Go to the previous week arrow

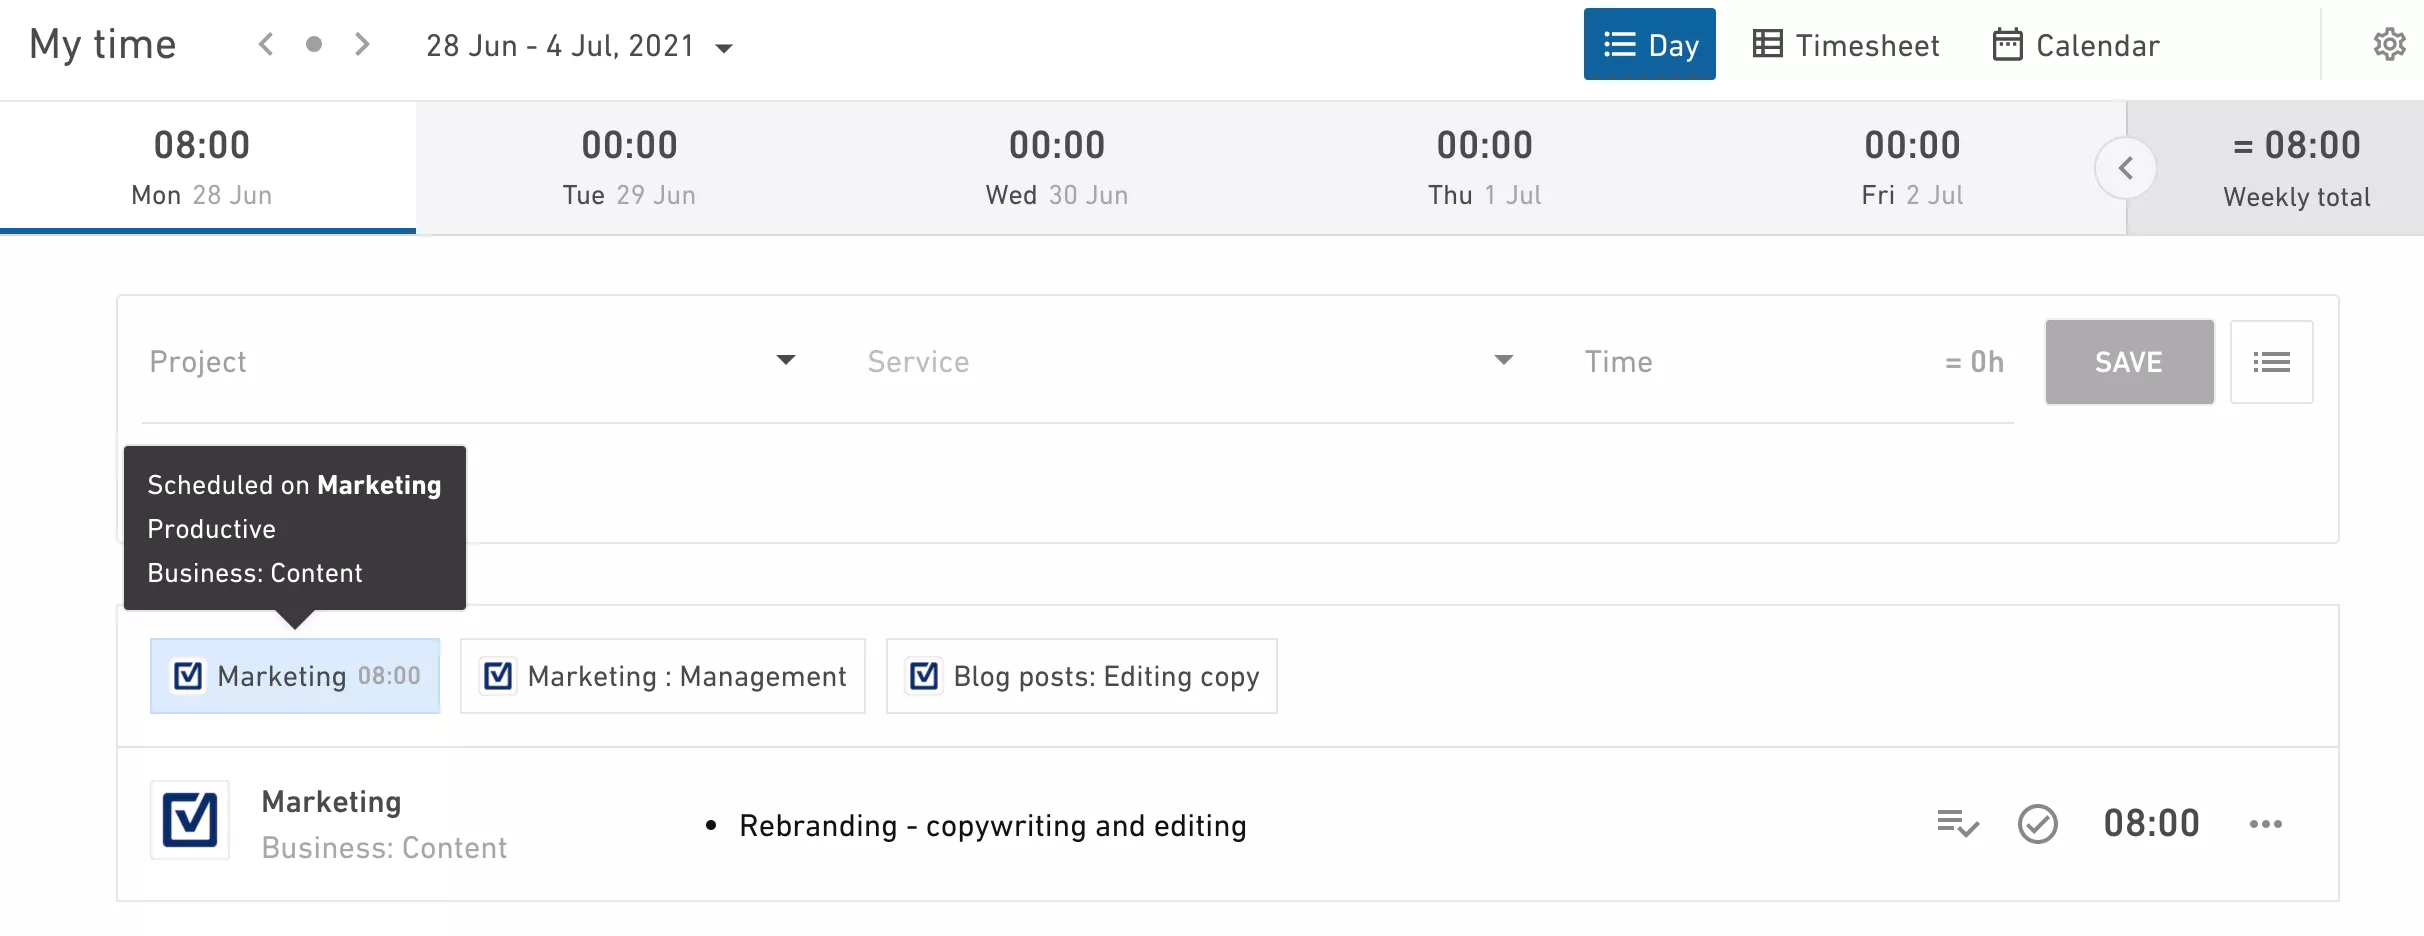[x=266, y=44]
